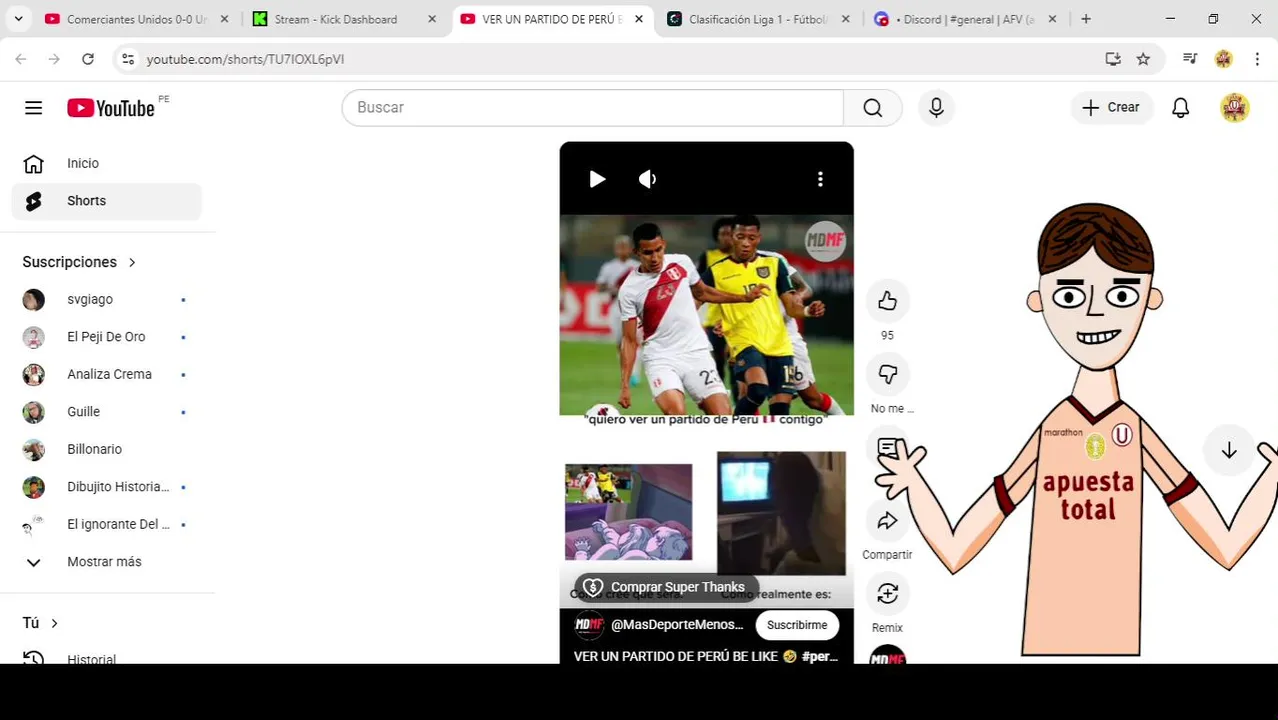This screenshot has height=720, width=1278.
Task: Close the Comerciantes Unidos tab
Action: 224,19
